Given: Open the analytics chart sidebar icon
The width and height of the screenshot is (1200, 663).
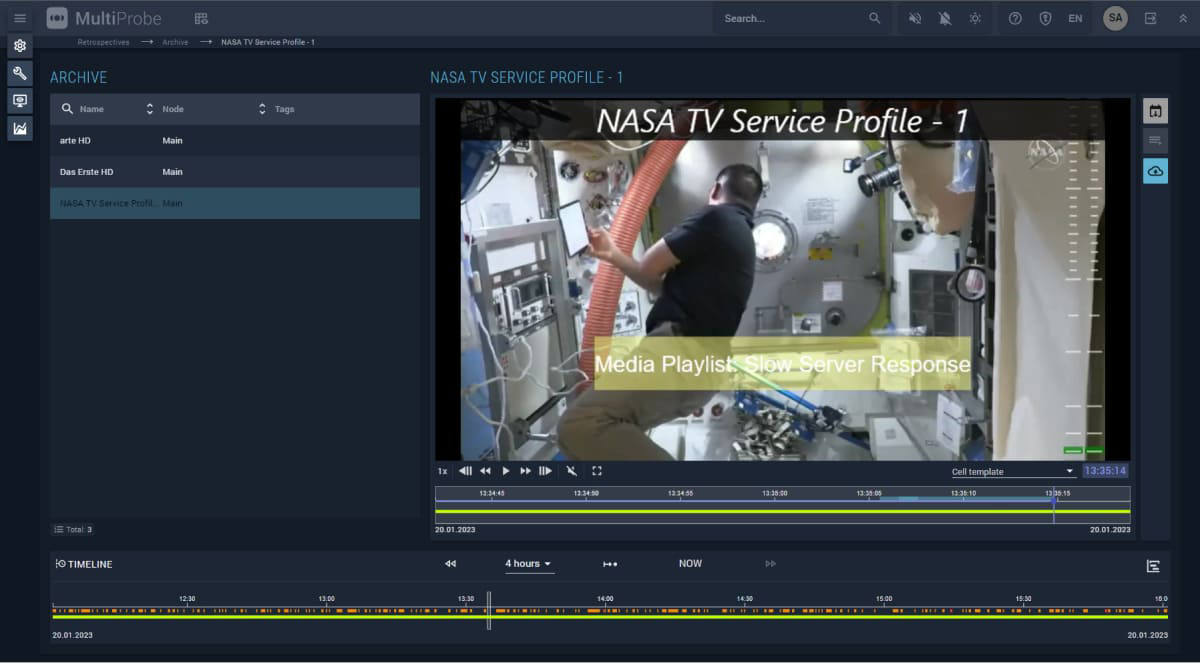Looking at the screenshot, I should [20, 129].
